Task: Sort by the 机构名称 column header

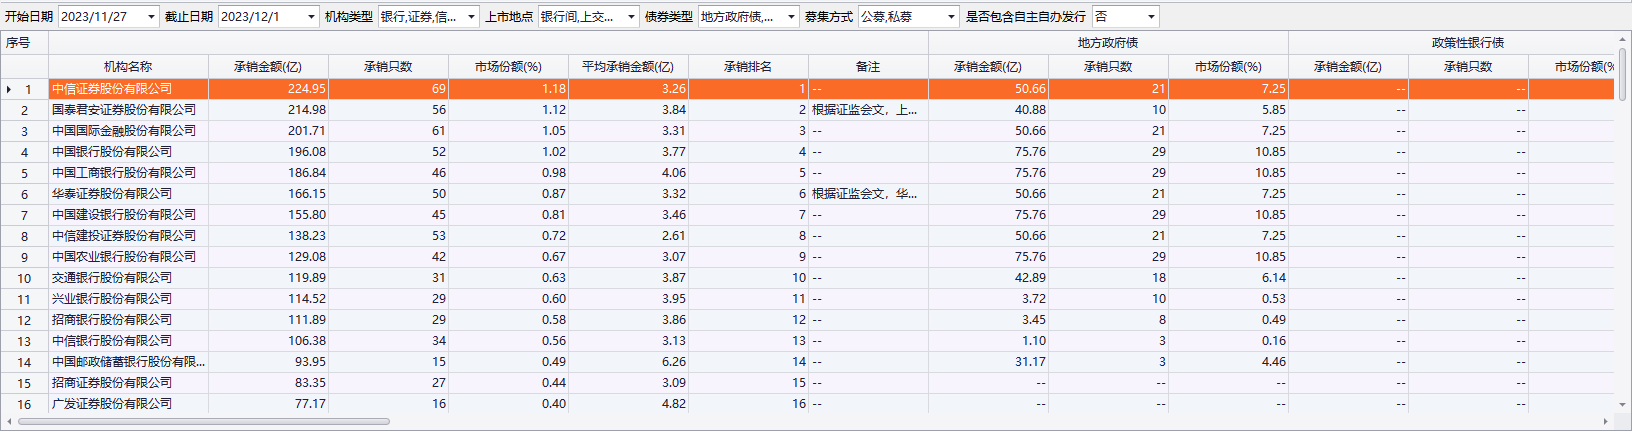Action: pos(128,67)
